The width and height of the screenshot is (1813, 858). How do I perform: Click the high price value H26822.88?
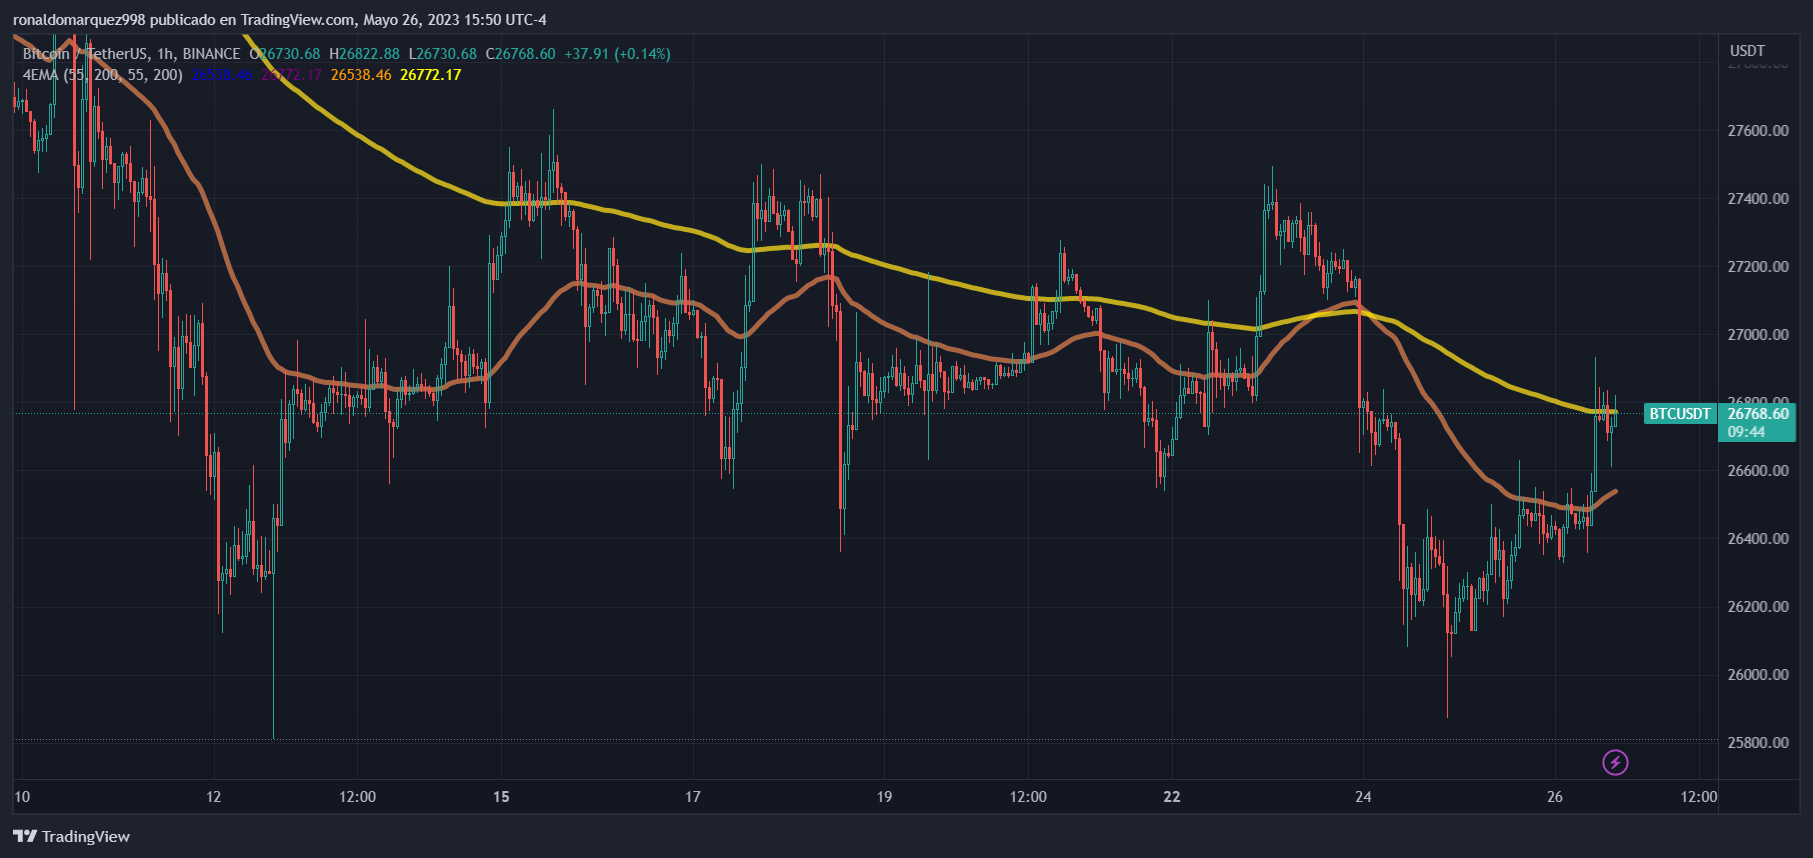point(364,54)
